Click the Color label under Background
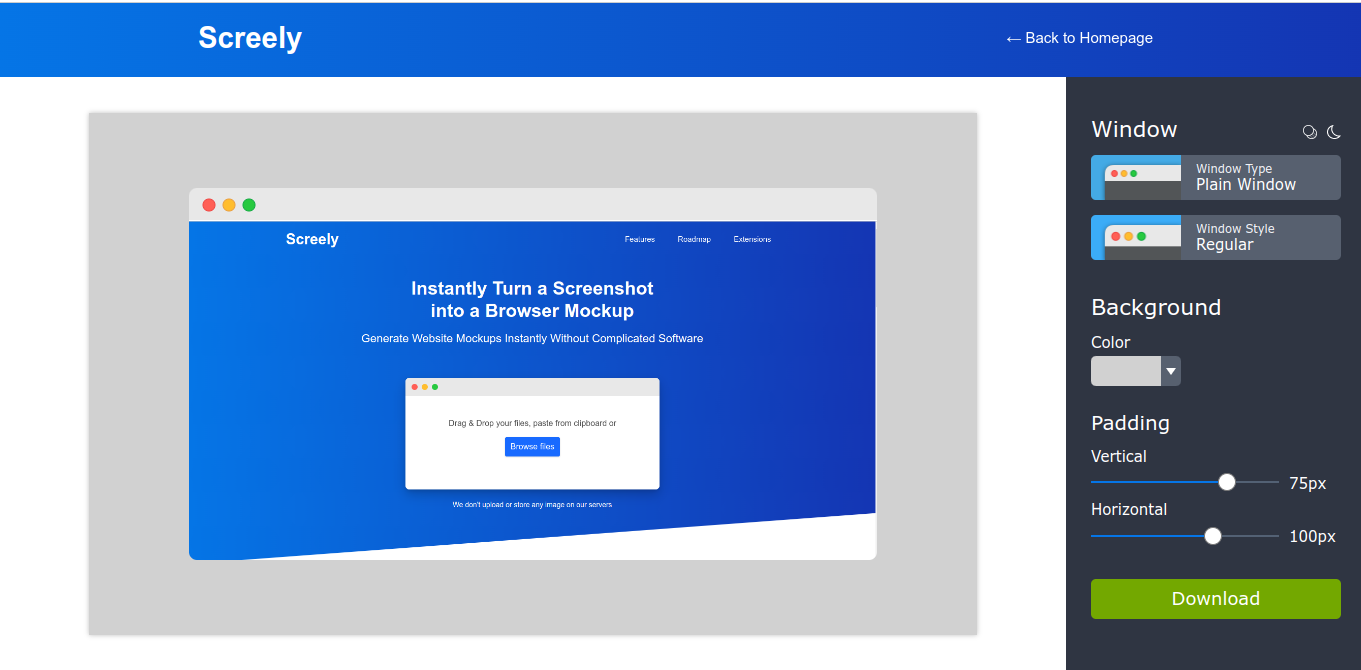Image resolution: width=1361 pixels, height=670 pixels. tap(1111, 342)
